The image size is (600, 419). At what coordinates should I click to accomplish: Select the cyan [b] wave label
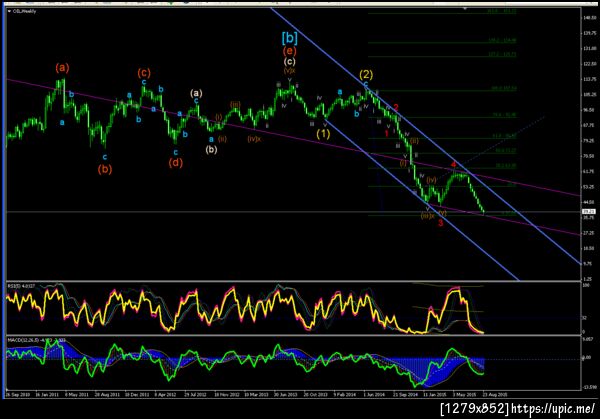click(290, 38)
